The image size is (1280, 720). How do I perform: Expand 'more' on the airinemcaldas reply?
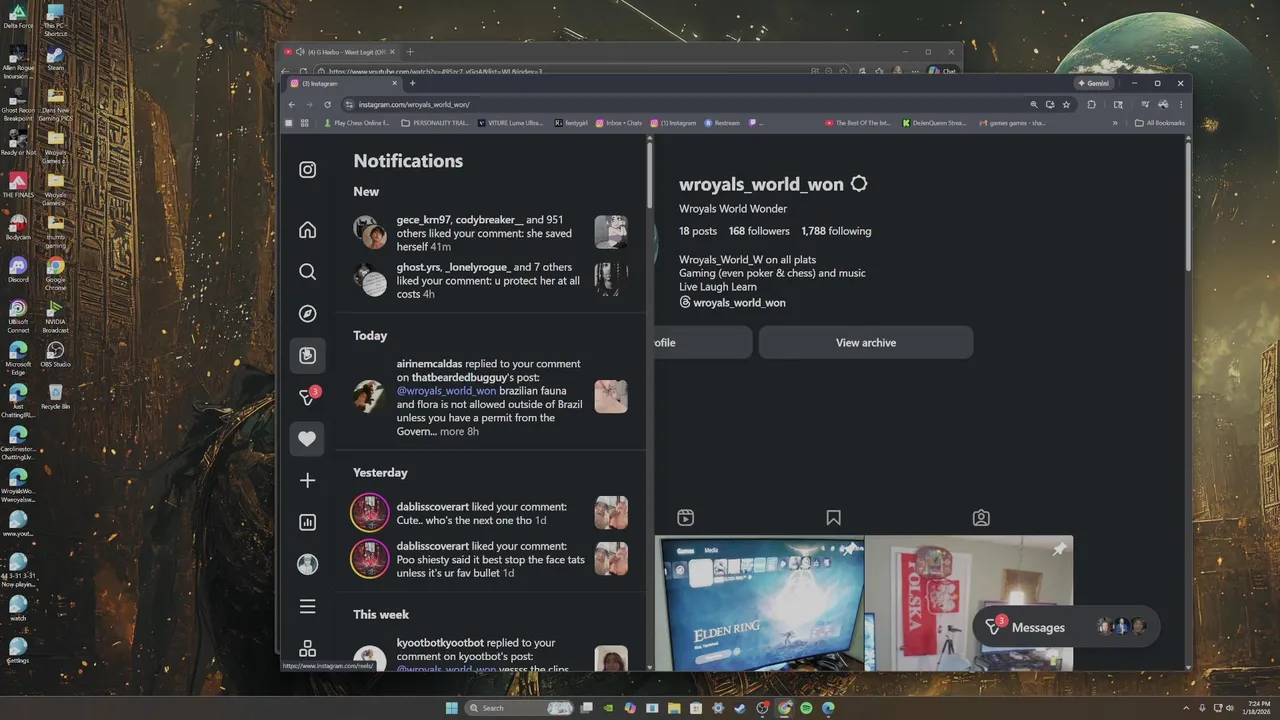tap(452, 432)
